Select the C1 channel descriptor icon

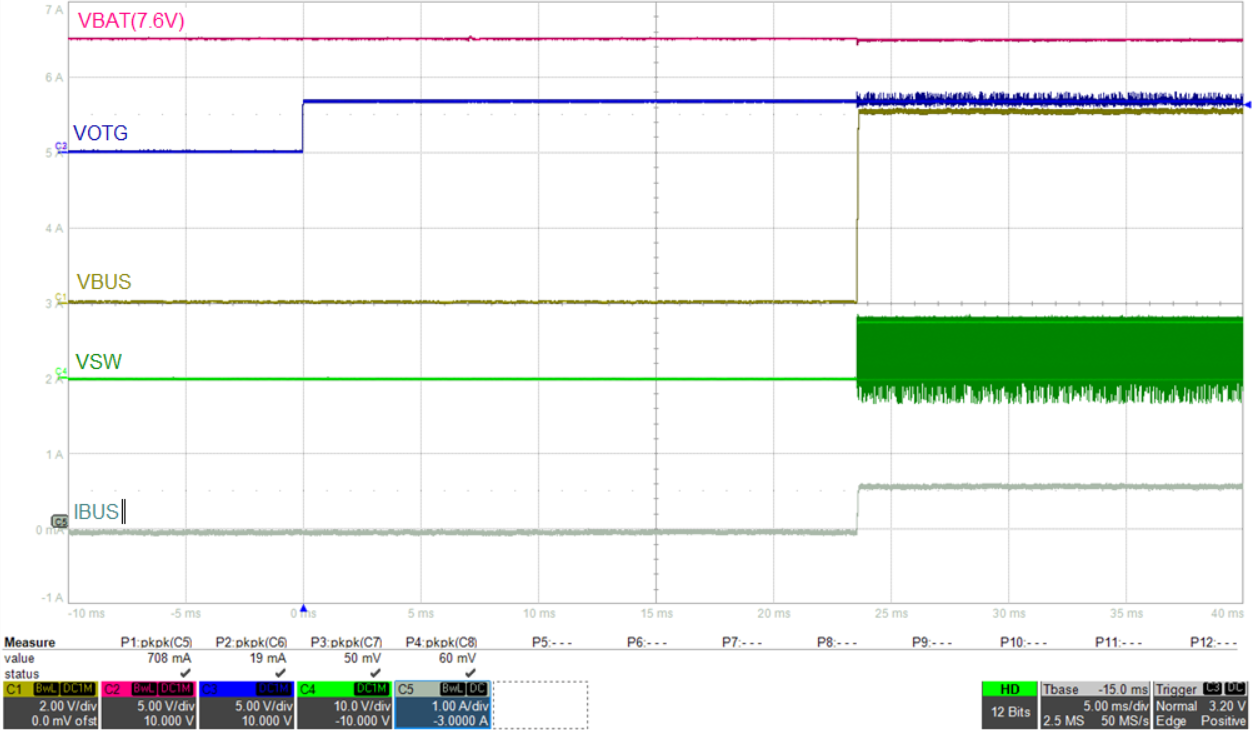16,688
